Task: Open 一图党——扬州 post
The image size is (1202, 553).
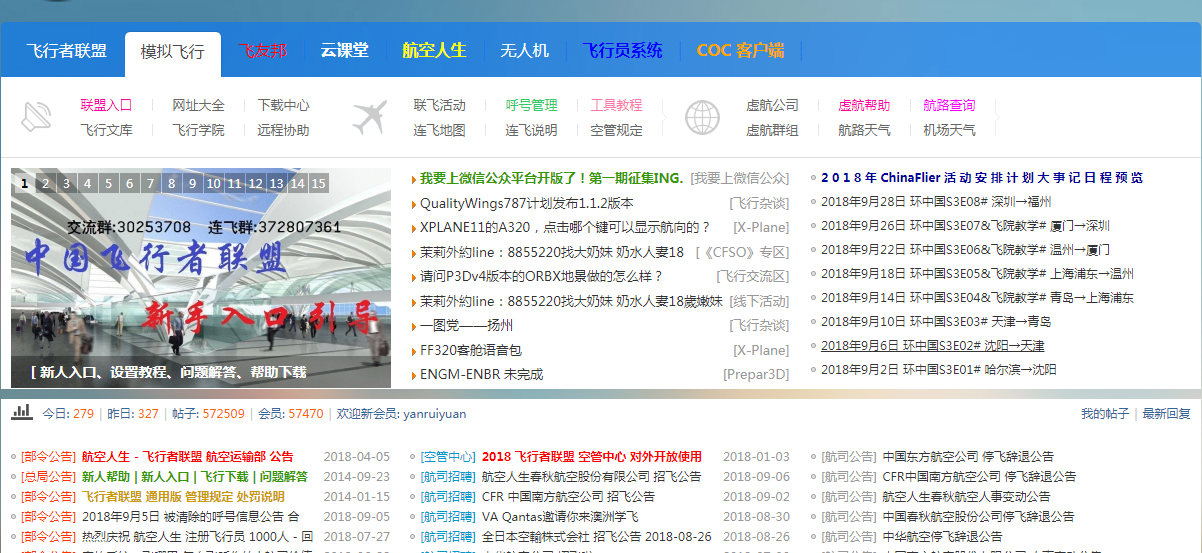Action: (x=466, y=325)
